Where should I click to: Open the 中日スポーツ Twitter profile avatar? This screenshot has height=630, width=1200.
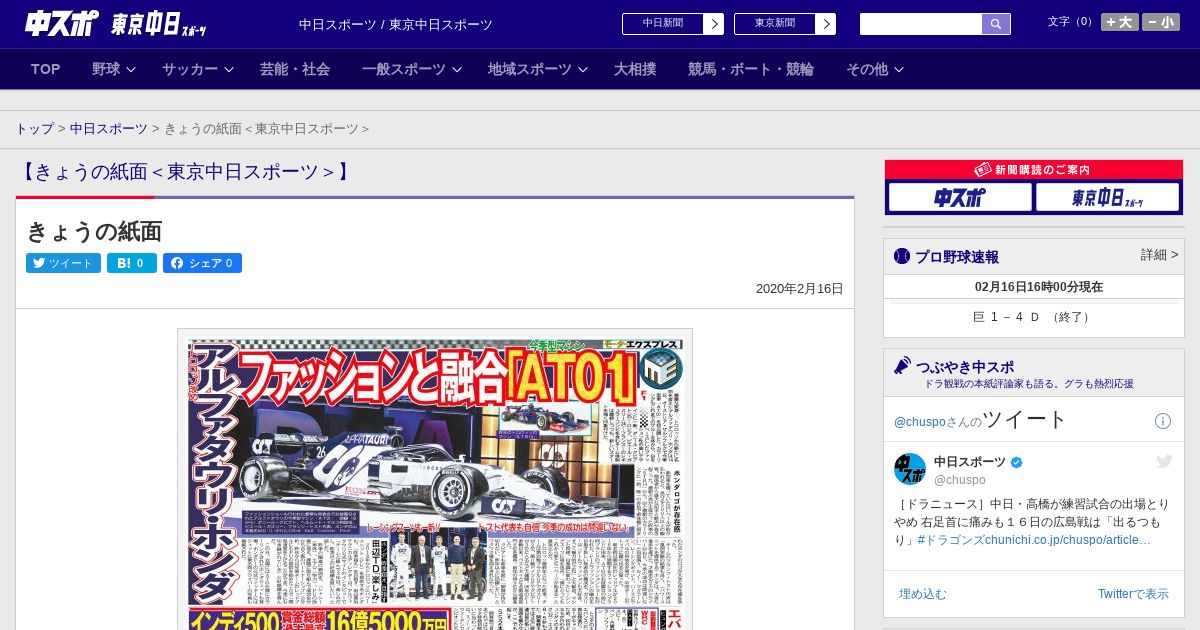point(910,469)
